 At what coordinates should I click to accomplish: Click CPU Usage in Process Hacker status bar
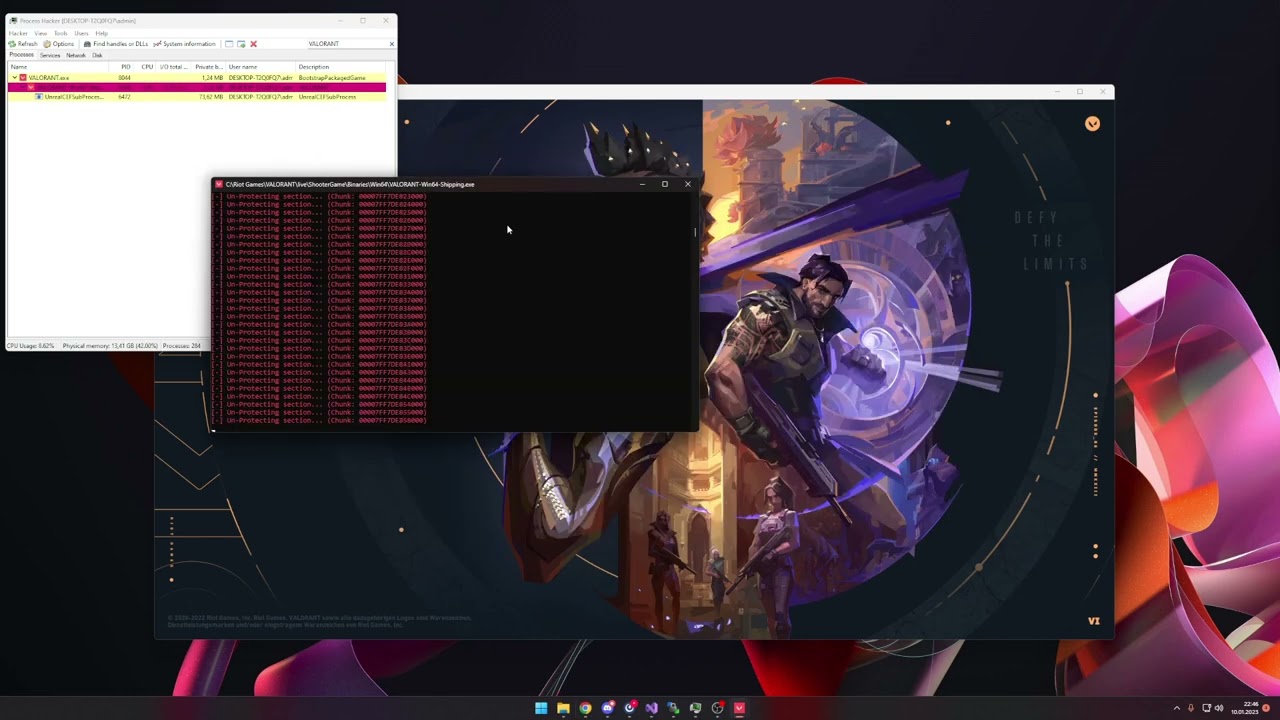tap(31, 346)
